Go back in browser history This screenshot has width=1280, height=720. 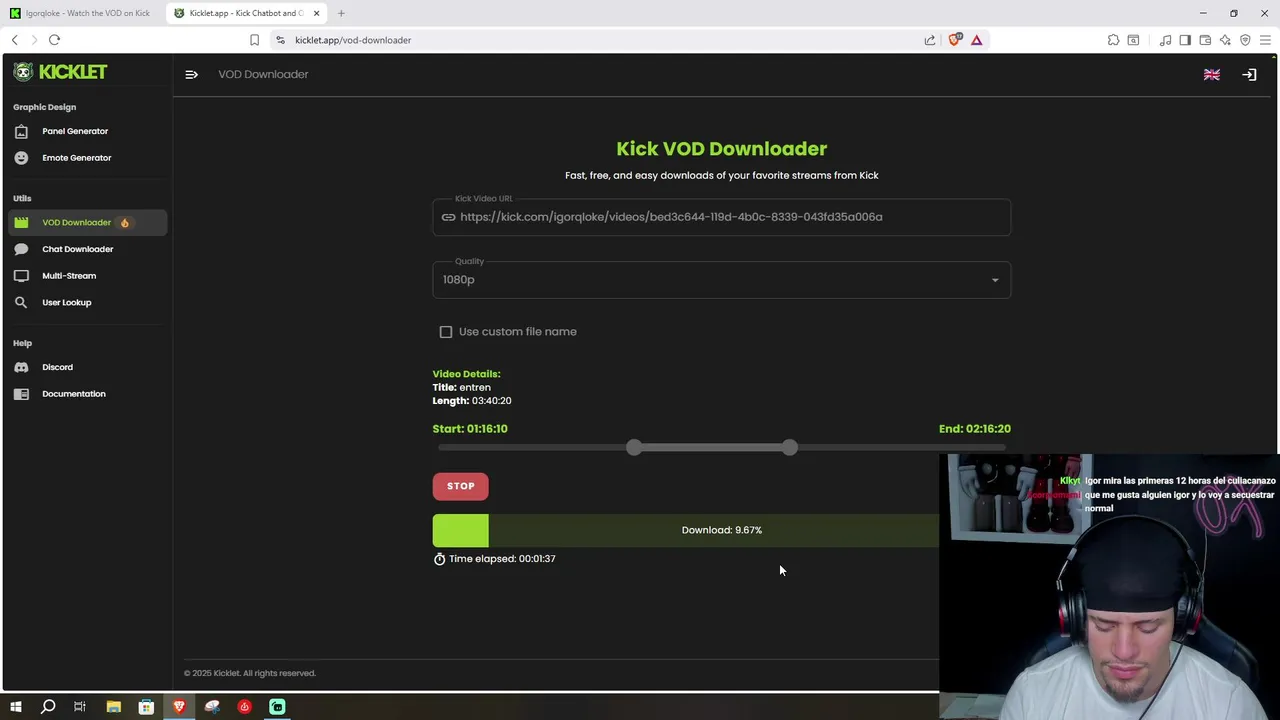click(14, 40)
